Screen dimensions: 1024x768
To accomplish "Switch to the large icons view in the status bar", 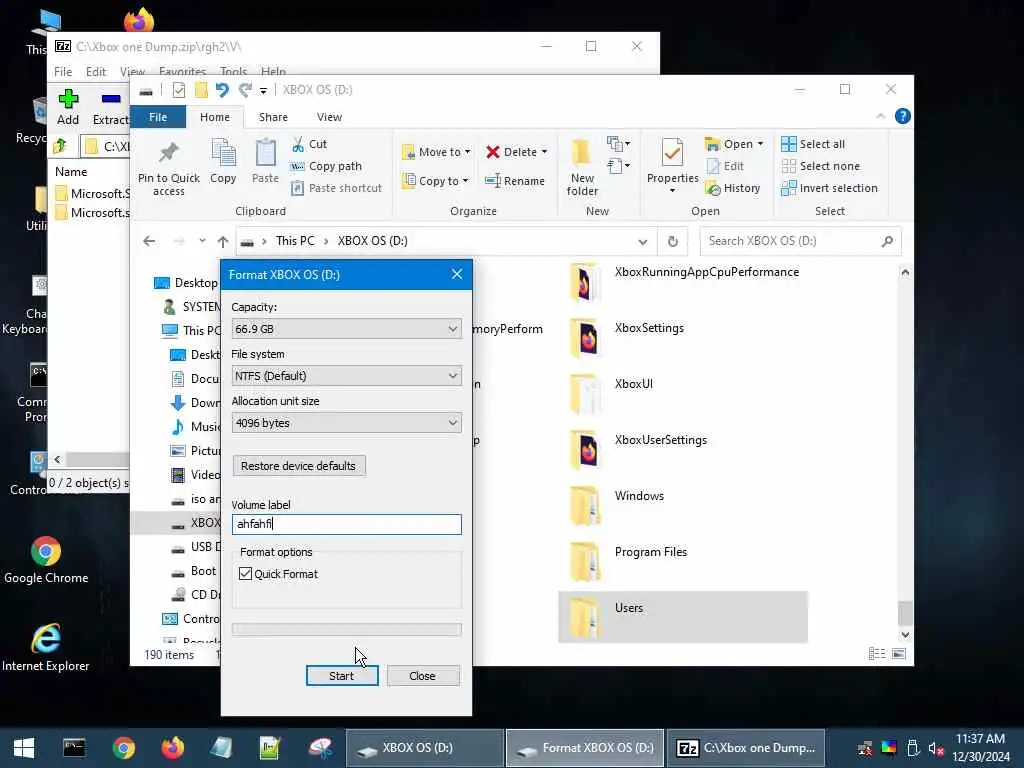I will [899, 654].
